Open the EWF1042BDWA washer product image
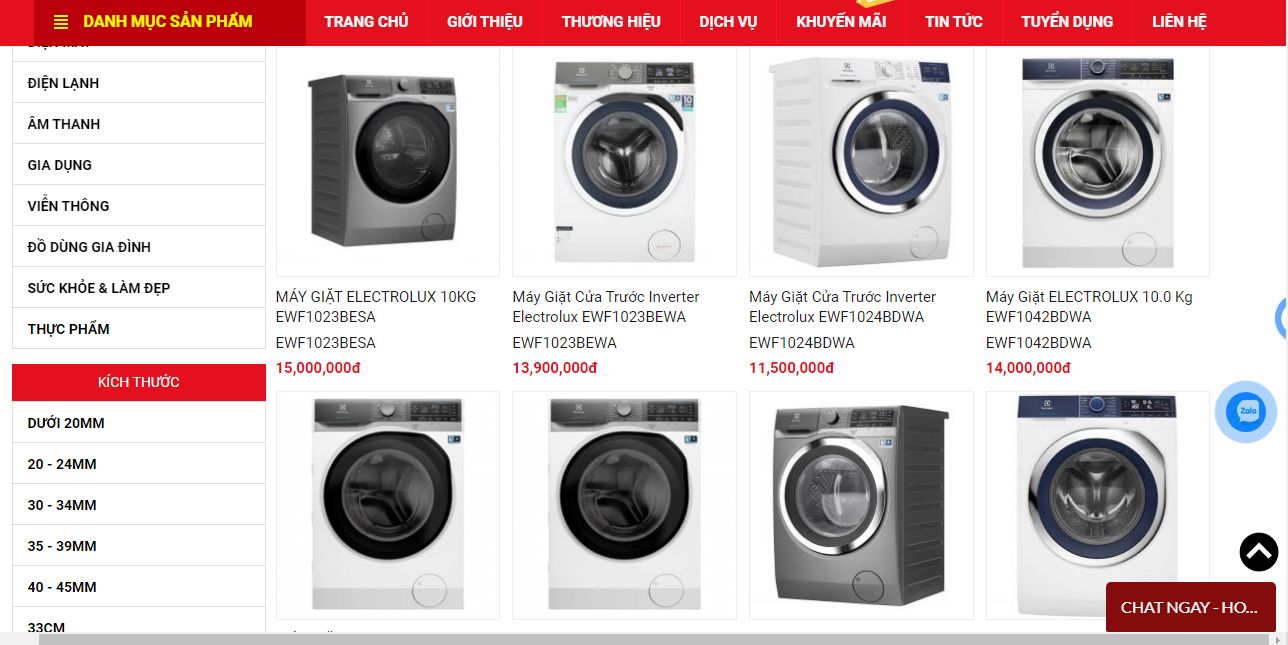Image resolution: width=1288 pixels, height=645 pixels. tap(1098, 161)
